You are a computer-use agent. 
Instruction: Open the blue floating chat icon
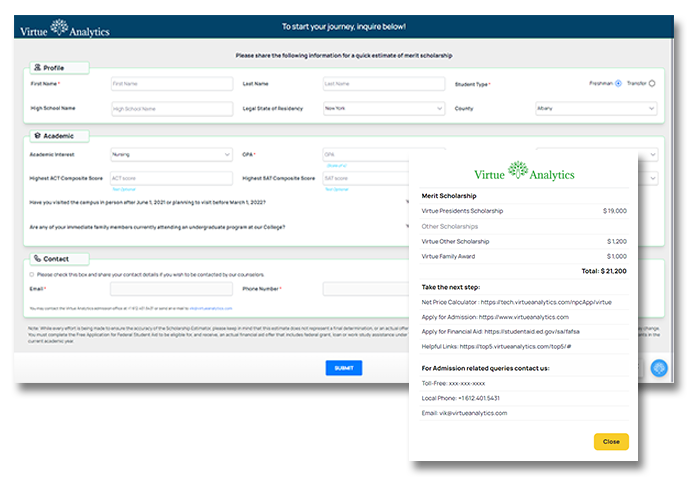[x=658, y=368]
